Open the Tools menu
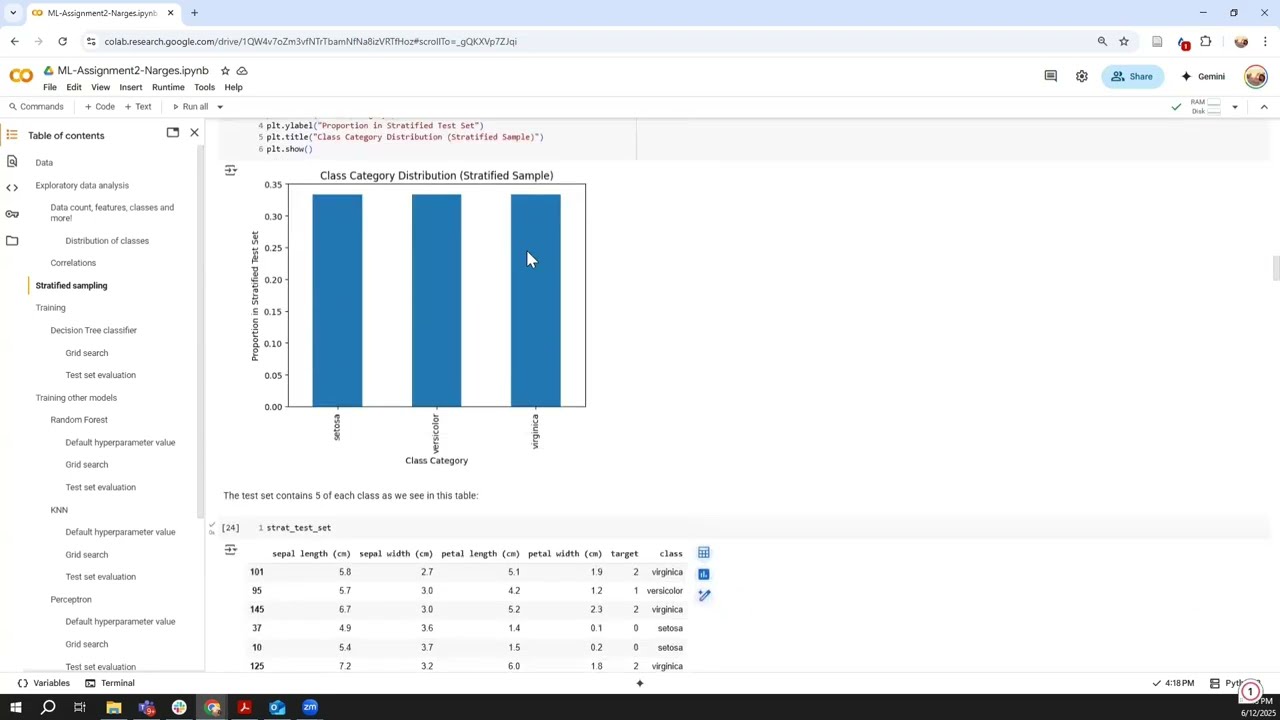1280x720 pixels. pyautogui.click(x=204, y=87)
